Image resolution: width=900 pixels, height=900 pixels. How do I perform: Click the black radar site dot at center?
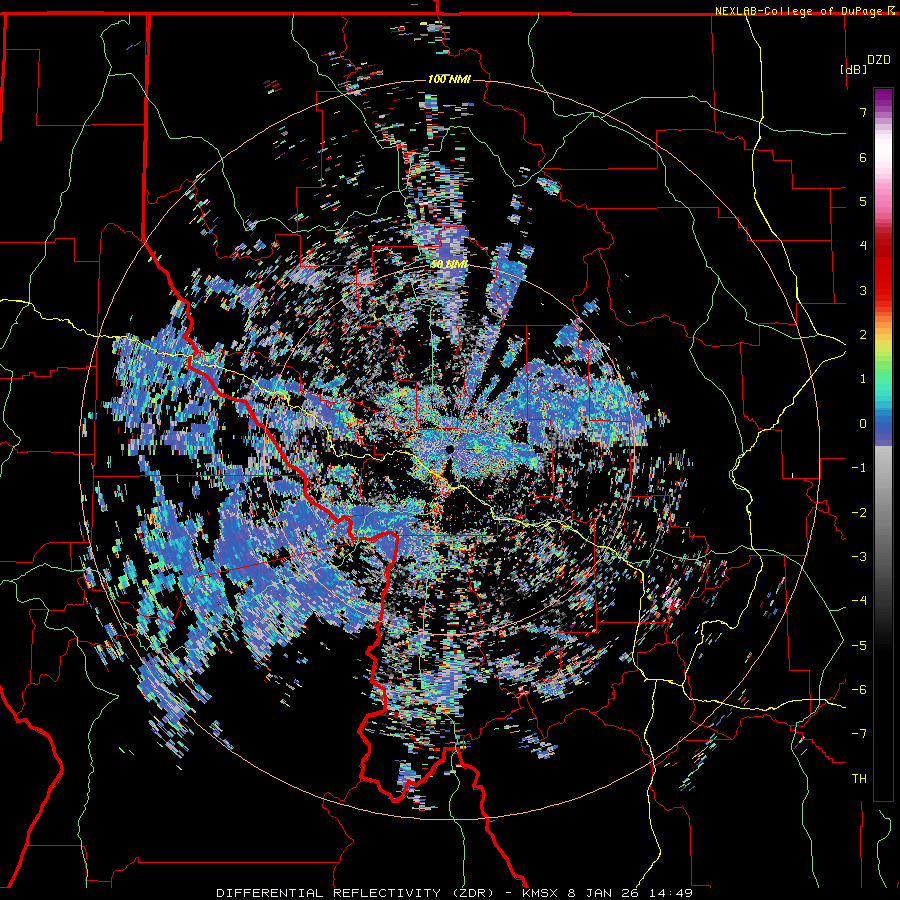[x=449, y=449]
